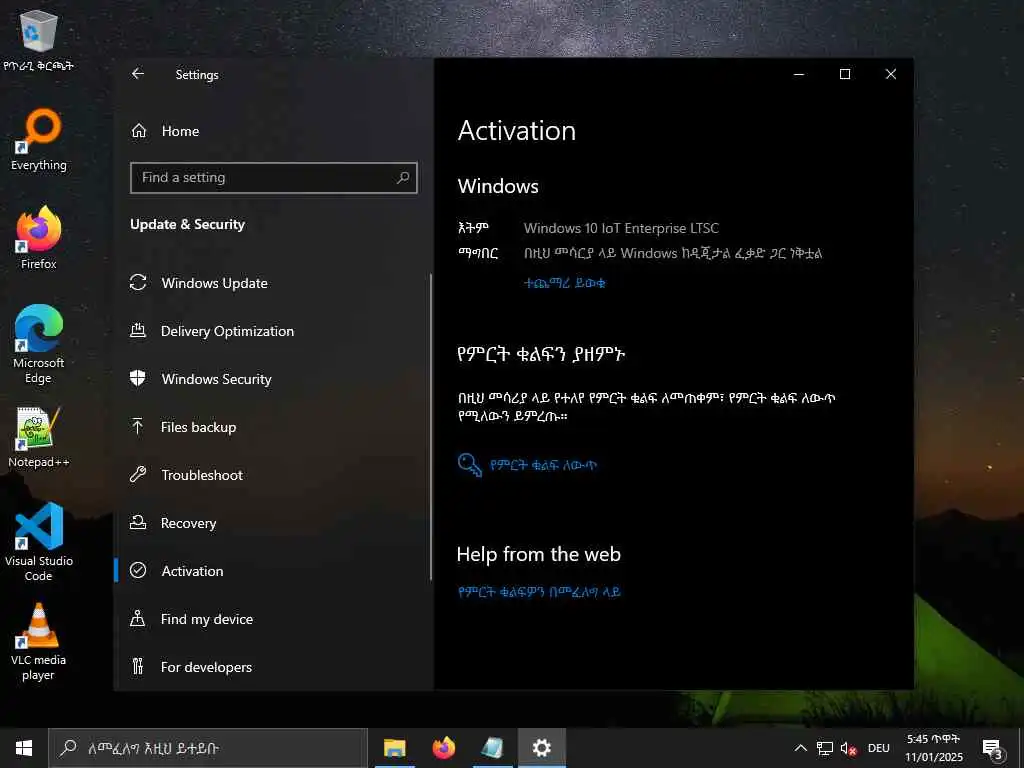Open the Everything desktop shortcut
1024x768 pixels.
coord(39,140)
